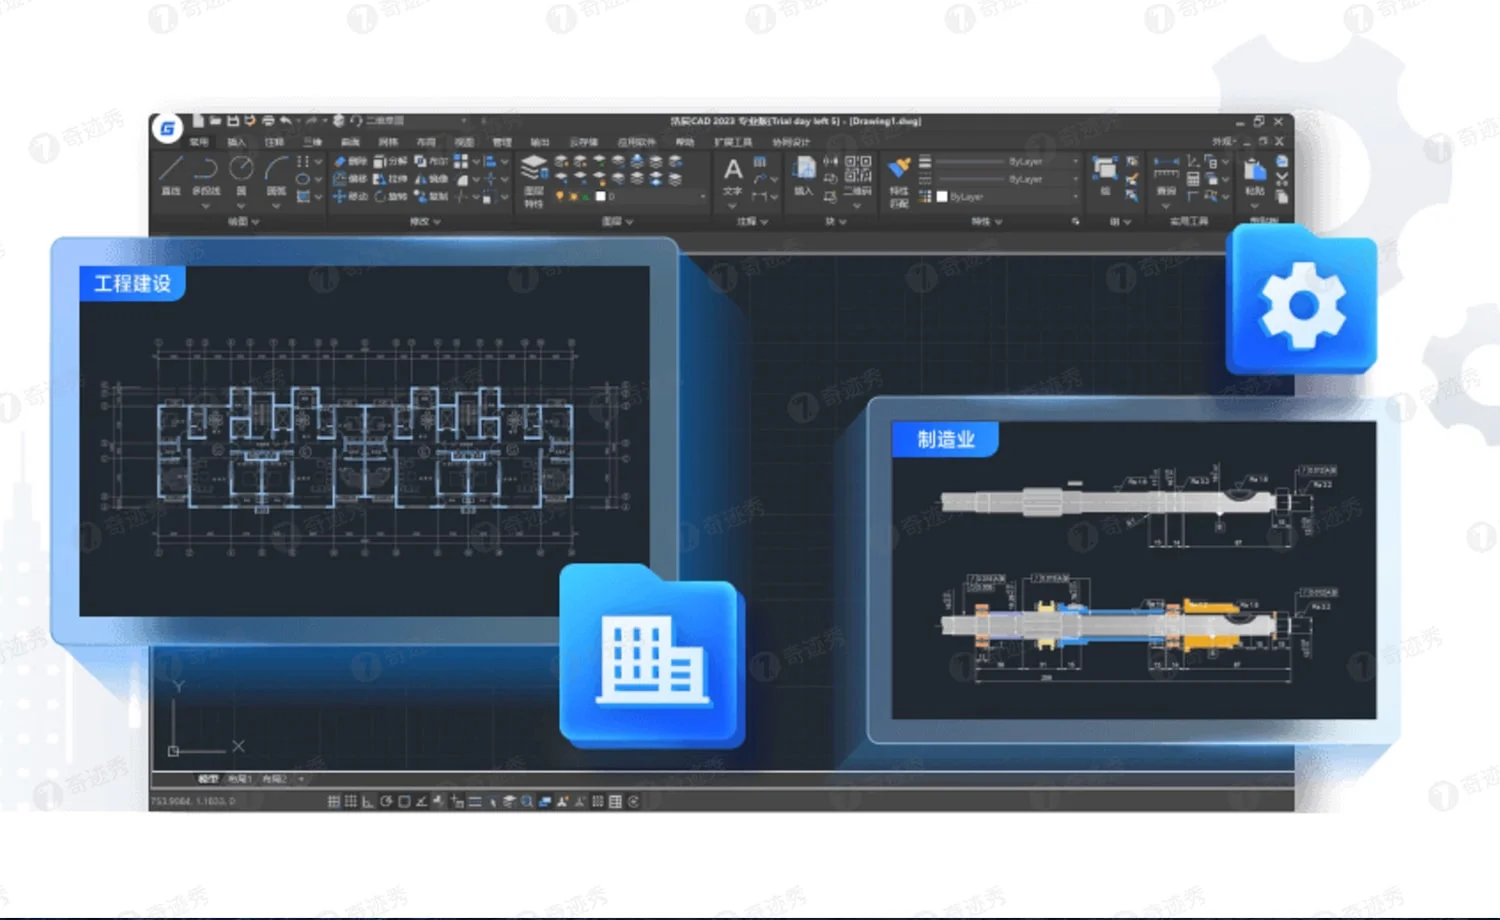Expand the Polyline (多段线) tool options
This screenshot has height=920, width=1500.
click(205, 205)
